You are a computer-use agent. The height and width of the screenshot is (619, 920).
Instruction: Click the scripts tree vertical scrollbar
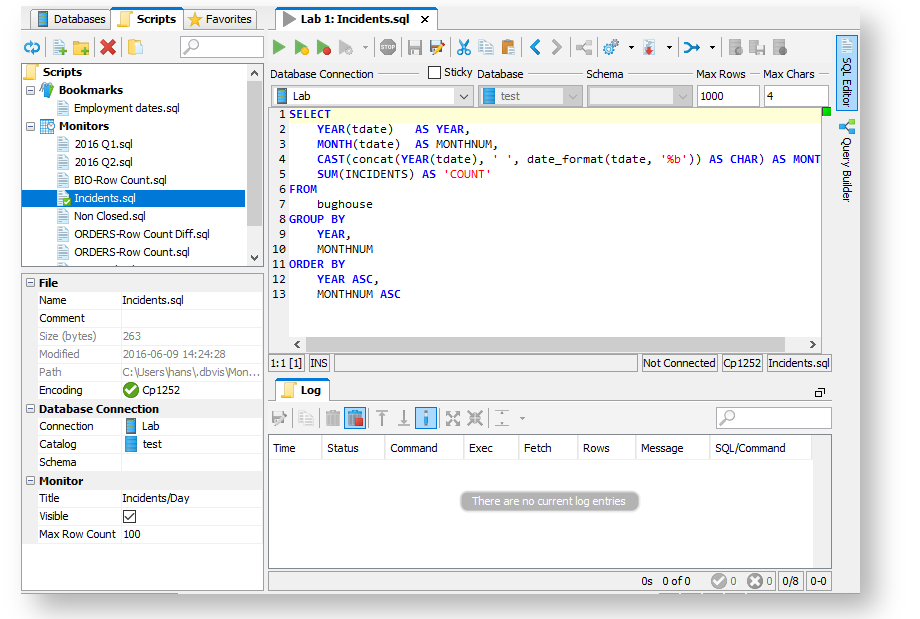coord(254,153)
